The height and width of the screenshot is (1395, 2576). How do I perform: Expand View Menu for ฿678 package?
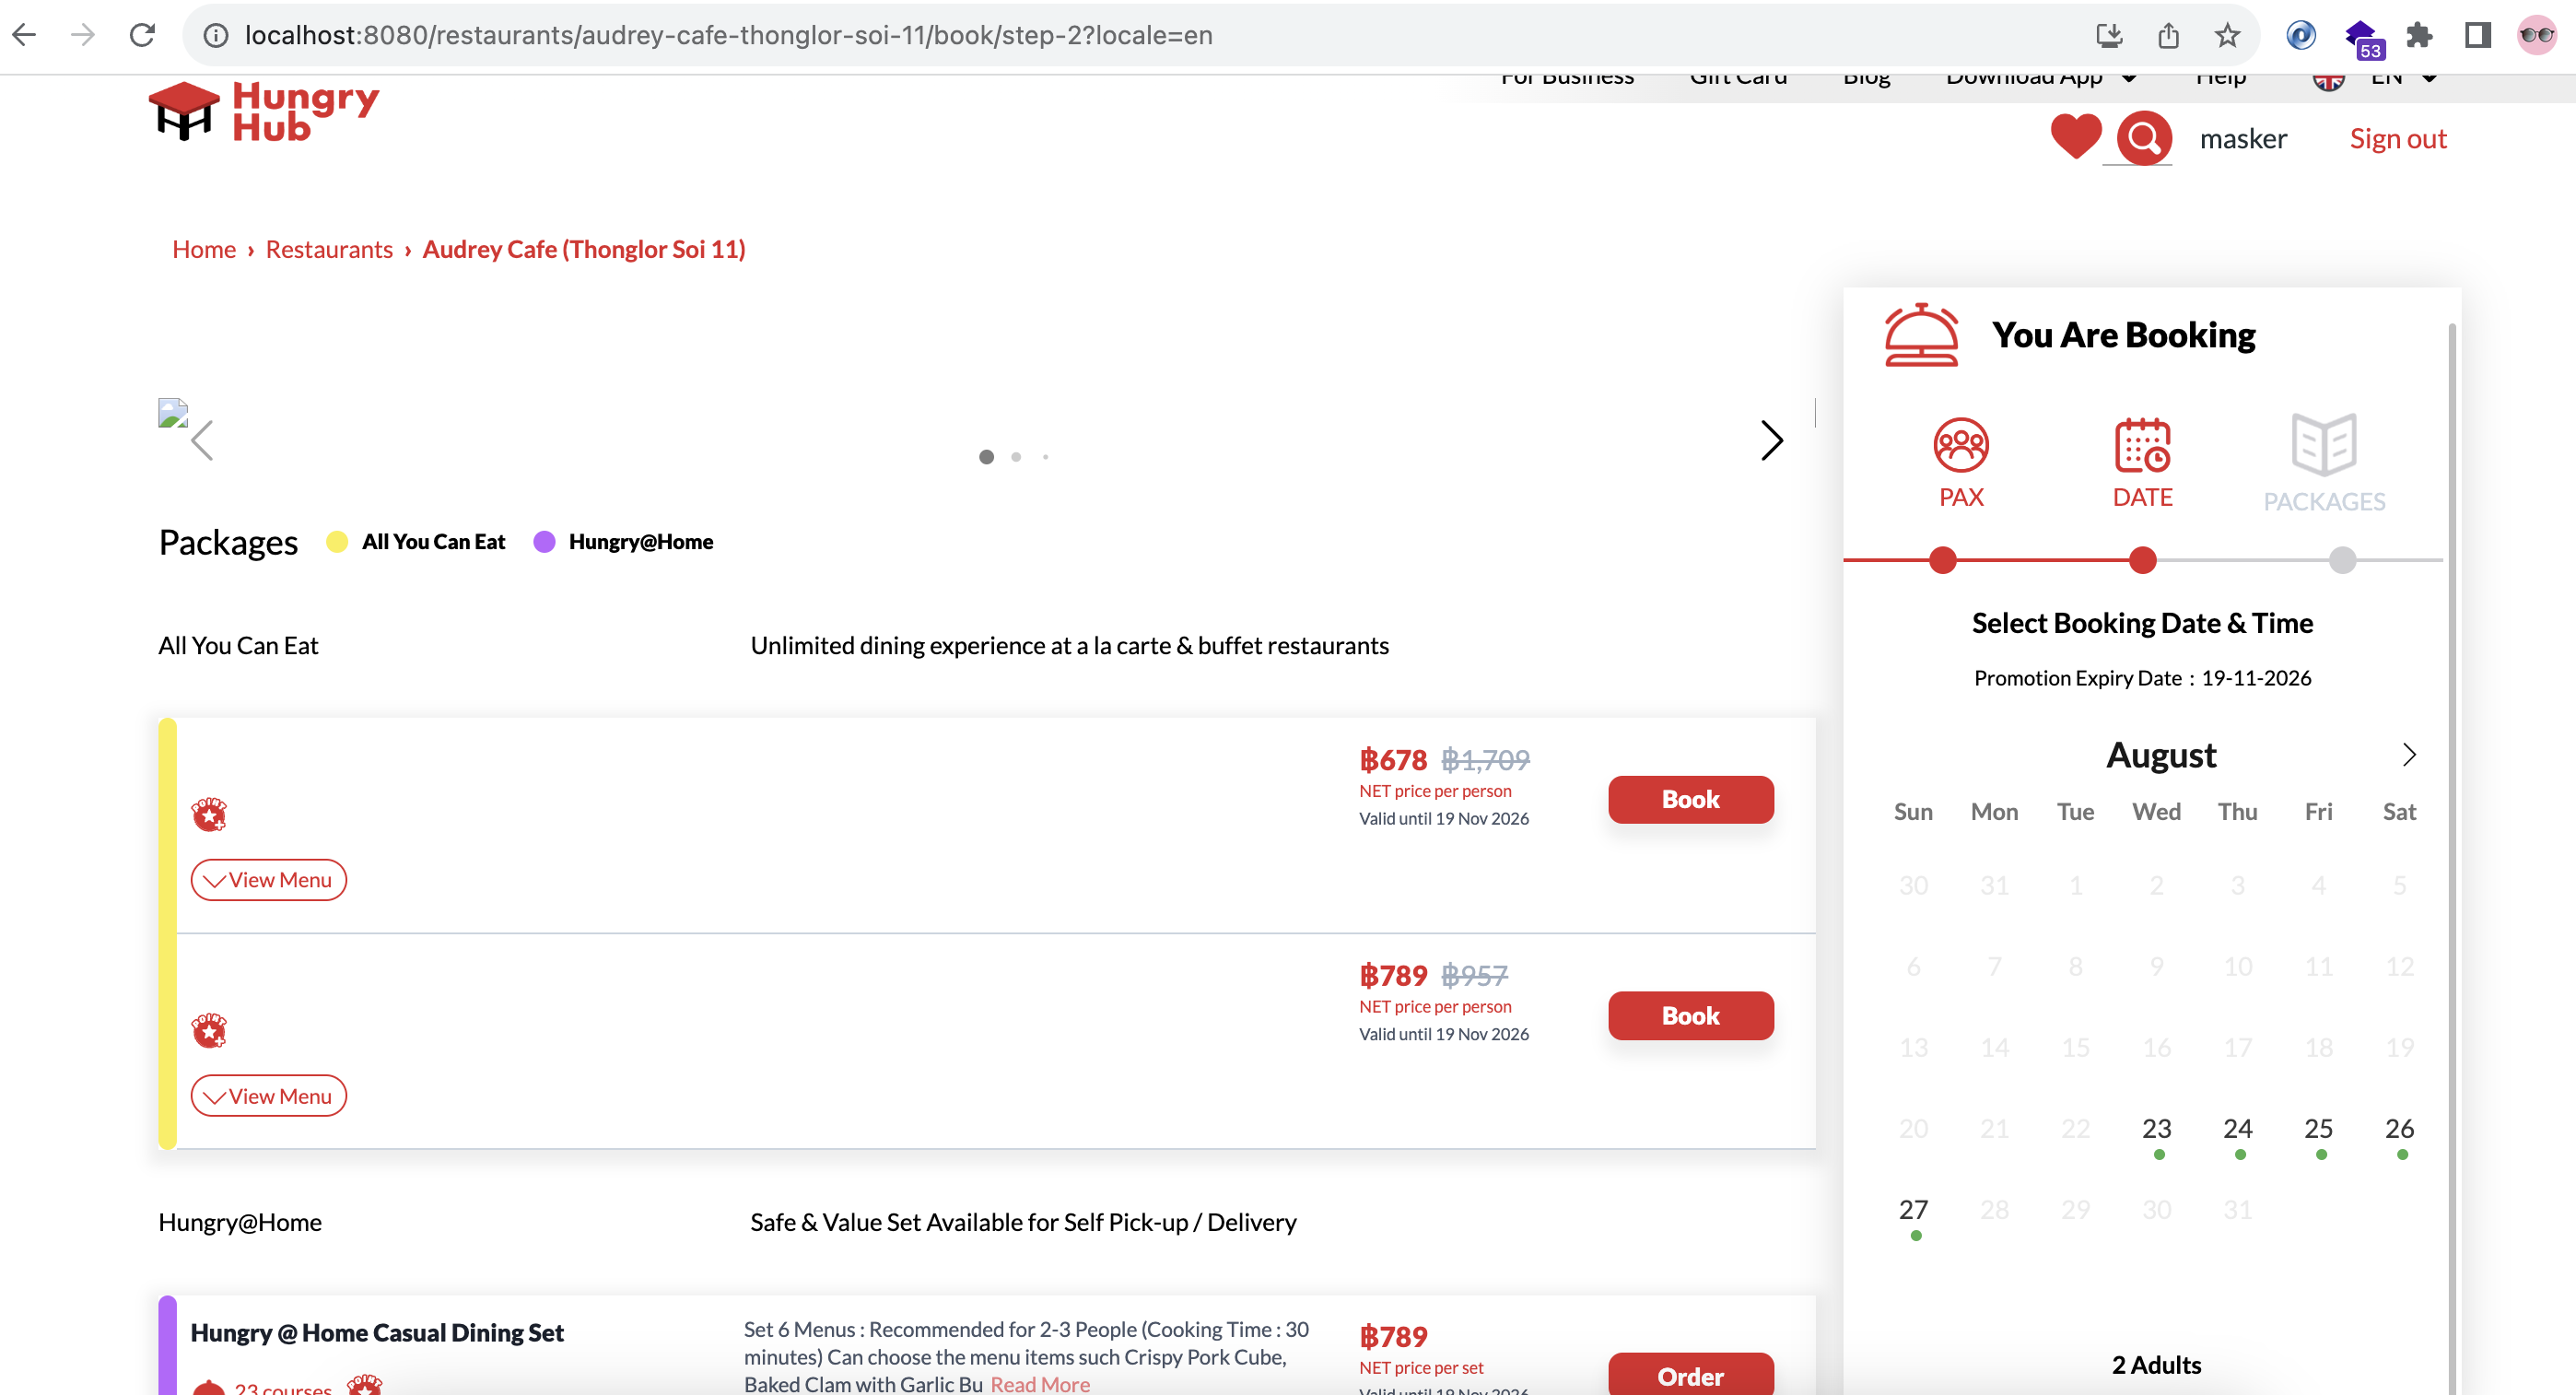pyautogui.click(x=268, y=880)
